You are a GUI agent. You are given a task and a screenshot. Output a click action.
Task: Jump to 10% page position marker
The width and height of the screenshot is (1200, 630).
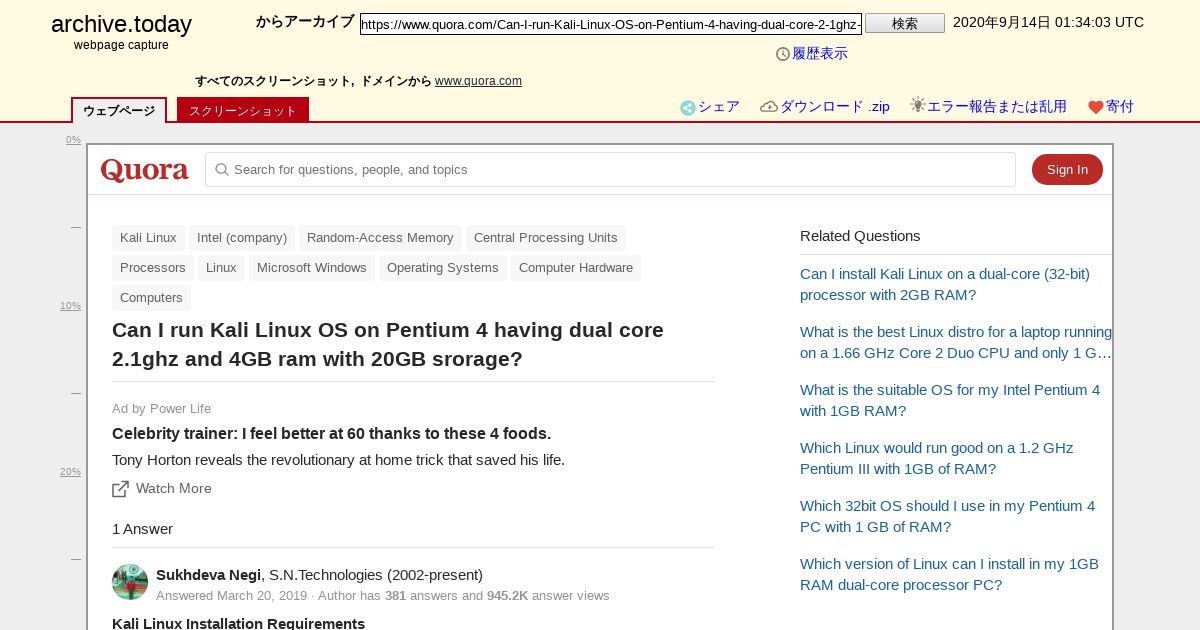[70, 306]
